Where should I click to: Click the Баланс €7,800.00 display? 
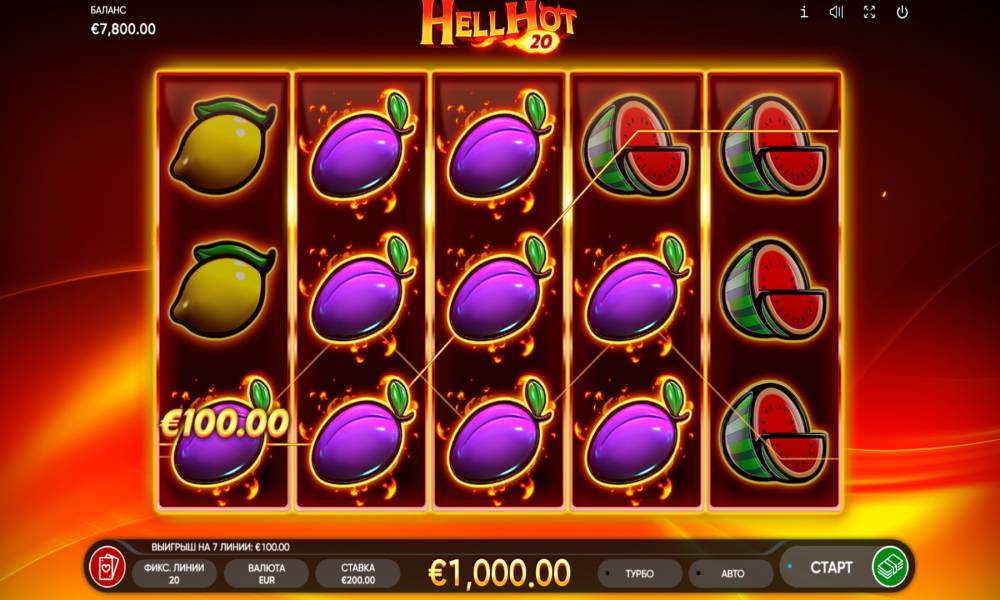pos(122,21)
